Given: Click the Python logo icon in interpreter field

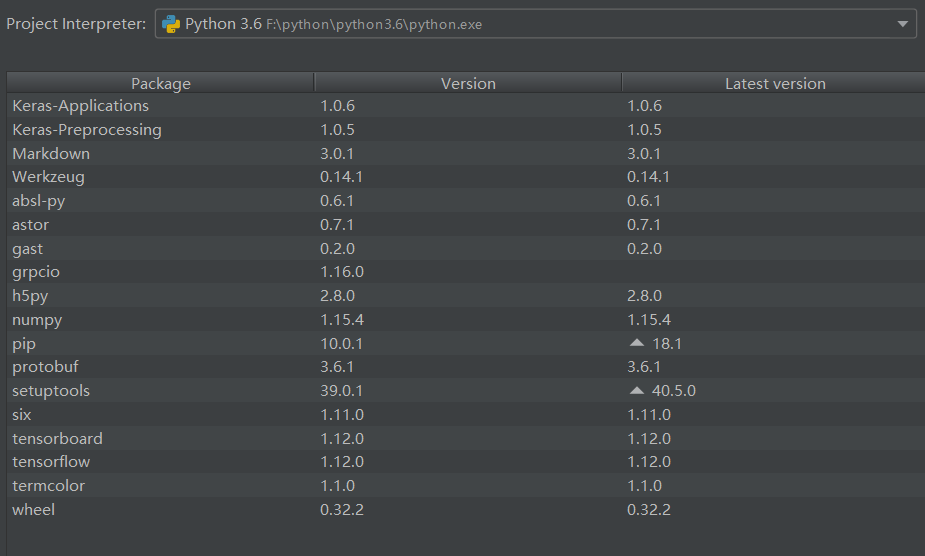Looking at the screenshot, I should (171, 24).
